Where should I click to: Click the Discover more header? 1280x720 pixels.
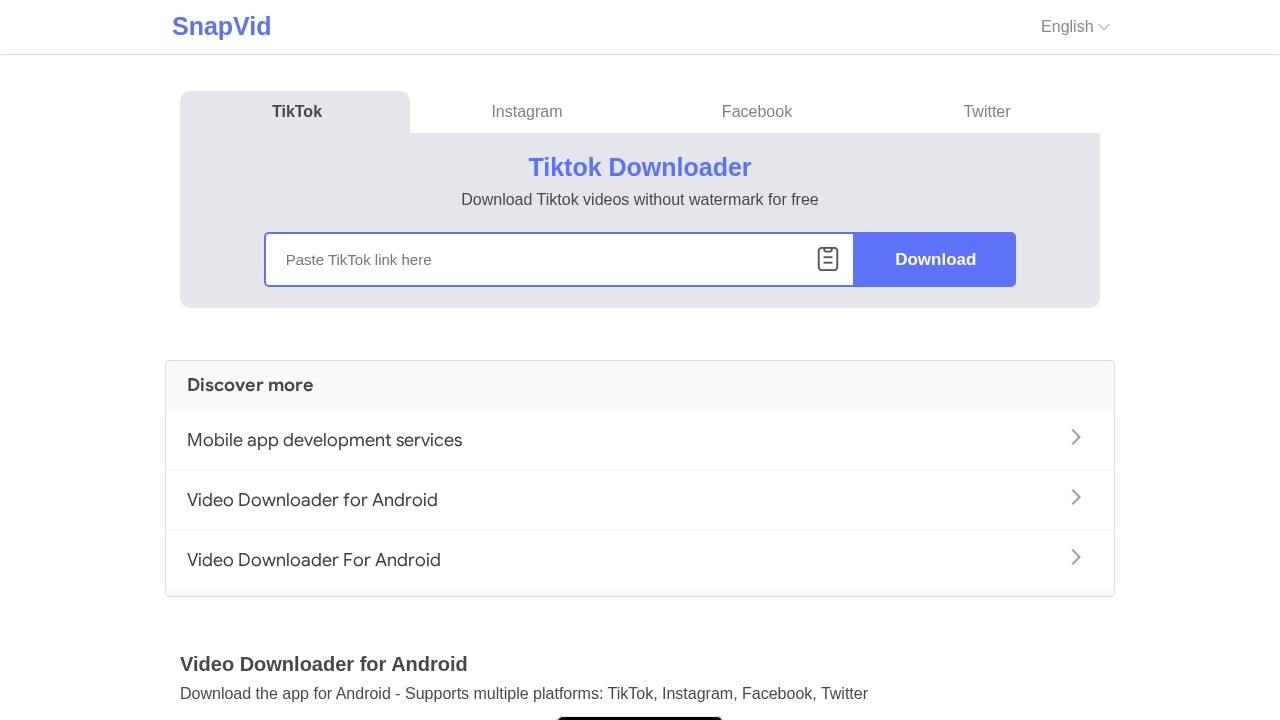coord(250,385)
